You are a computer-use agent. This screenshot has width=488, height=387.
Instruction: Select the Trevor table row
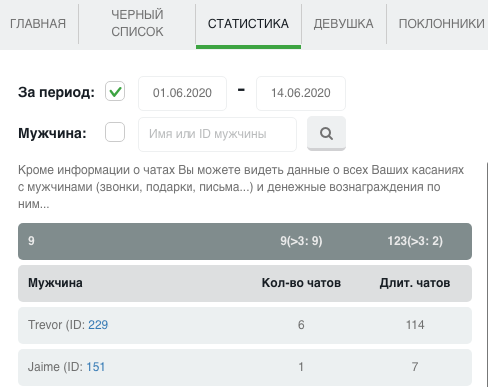coord(245,325)
